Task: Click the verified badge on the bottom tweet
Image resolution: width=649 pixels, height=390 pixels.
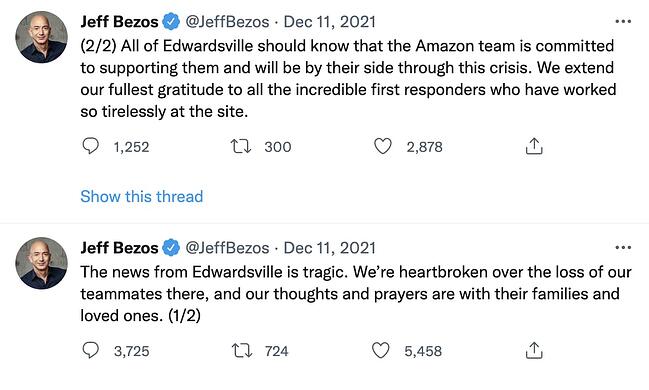Action: click(x=171, y=248)
